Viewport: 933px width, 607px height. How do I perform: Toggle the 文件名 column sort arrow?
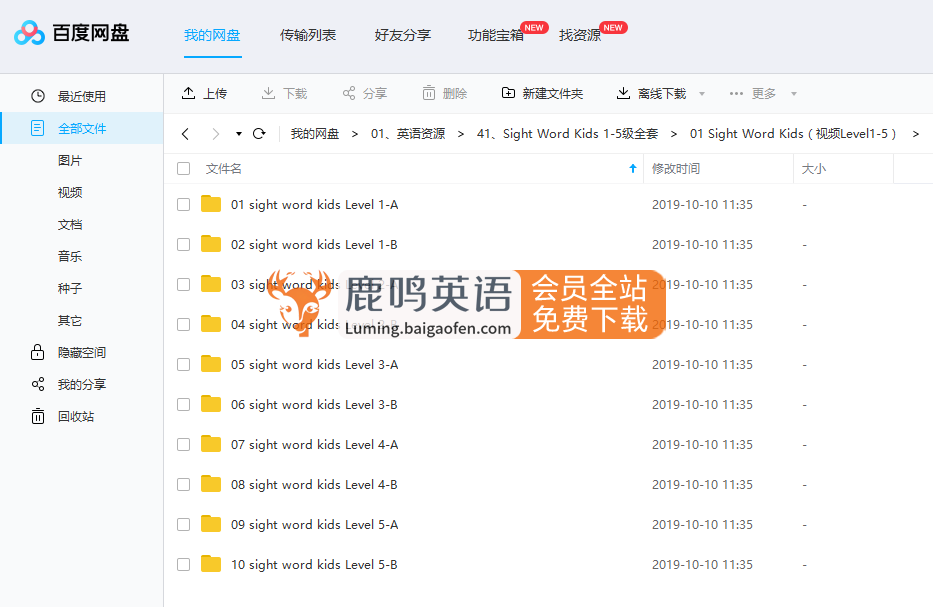pos(633,168)
